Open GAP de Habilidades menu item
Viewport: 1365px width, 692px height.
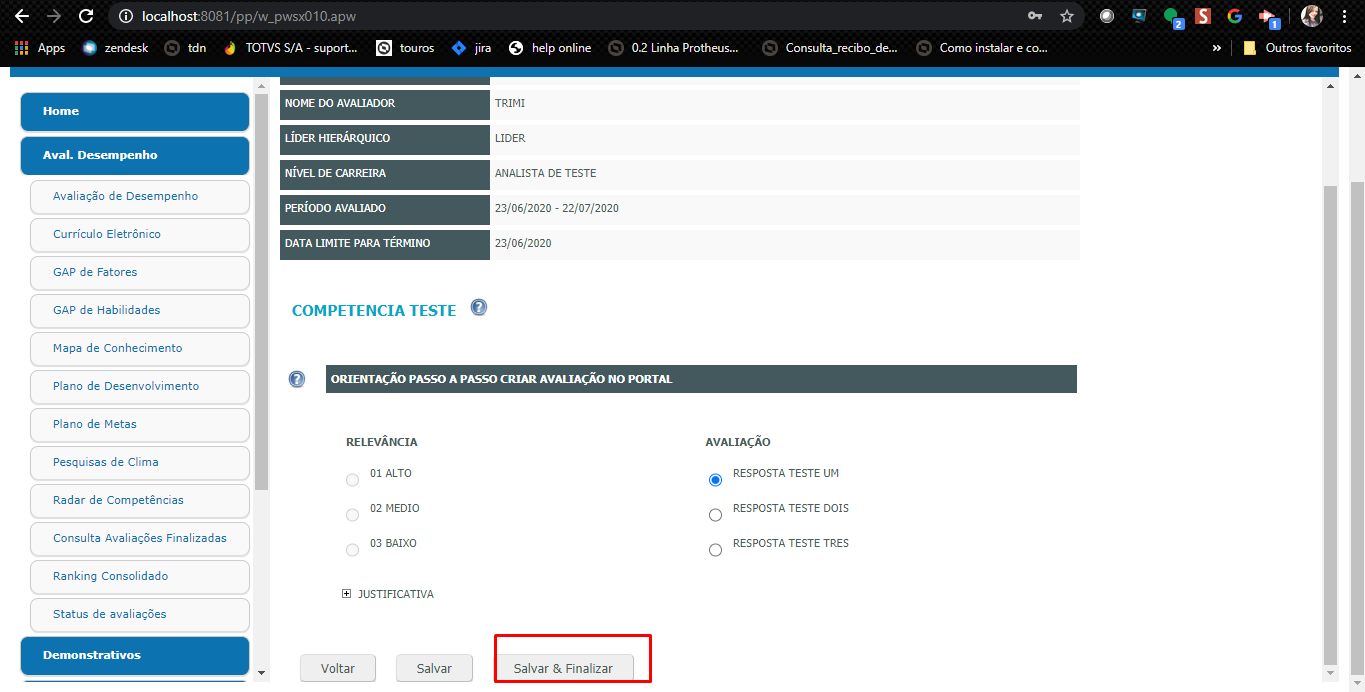point(140,310)
